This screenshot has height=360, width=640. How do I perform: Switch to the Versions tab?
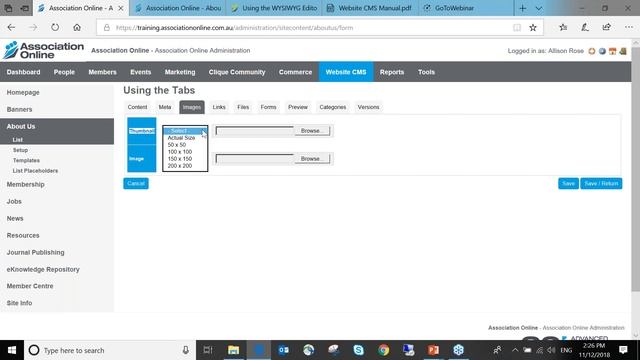[x=368, y=107]
